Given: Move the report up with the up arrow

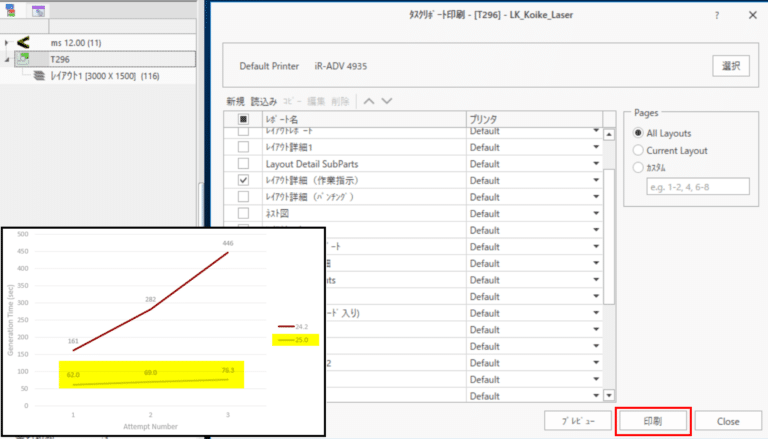Looking at the screenshot, I should pyautogui.click(x=368, y=101).
